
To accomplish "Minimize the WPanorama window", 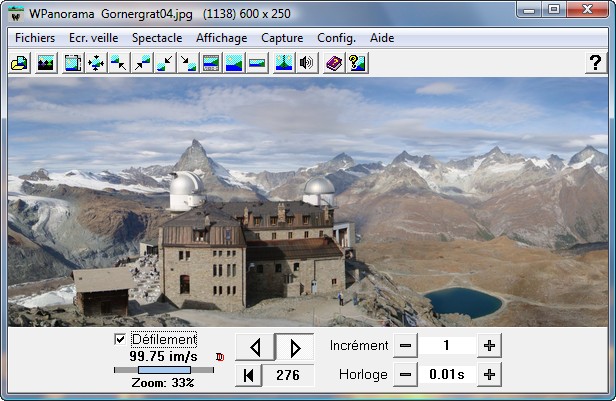I will pos(528,10).
